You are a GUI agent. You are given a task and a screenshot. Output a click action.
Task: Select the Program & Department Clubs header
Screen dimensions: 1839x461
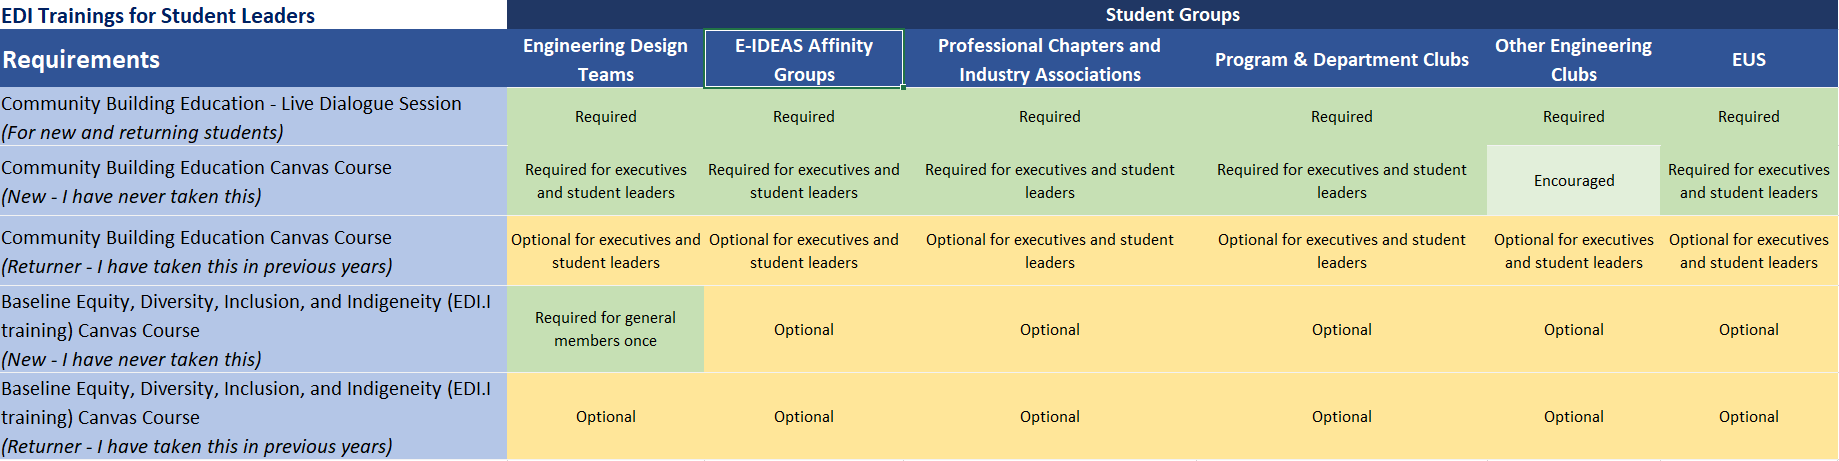point(1341,59)
